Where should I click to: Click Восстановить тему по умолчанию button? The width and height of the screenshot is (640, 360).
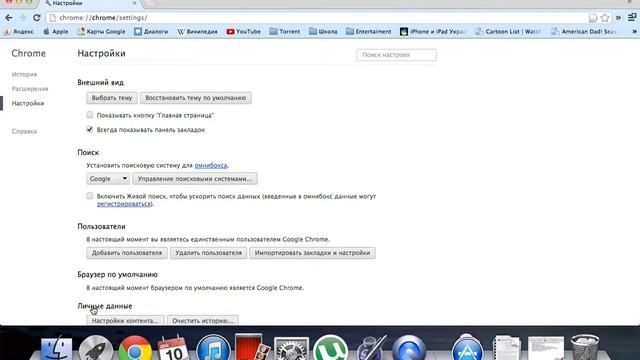click(196, 98)
